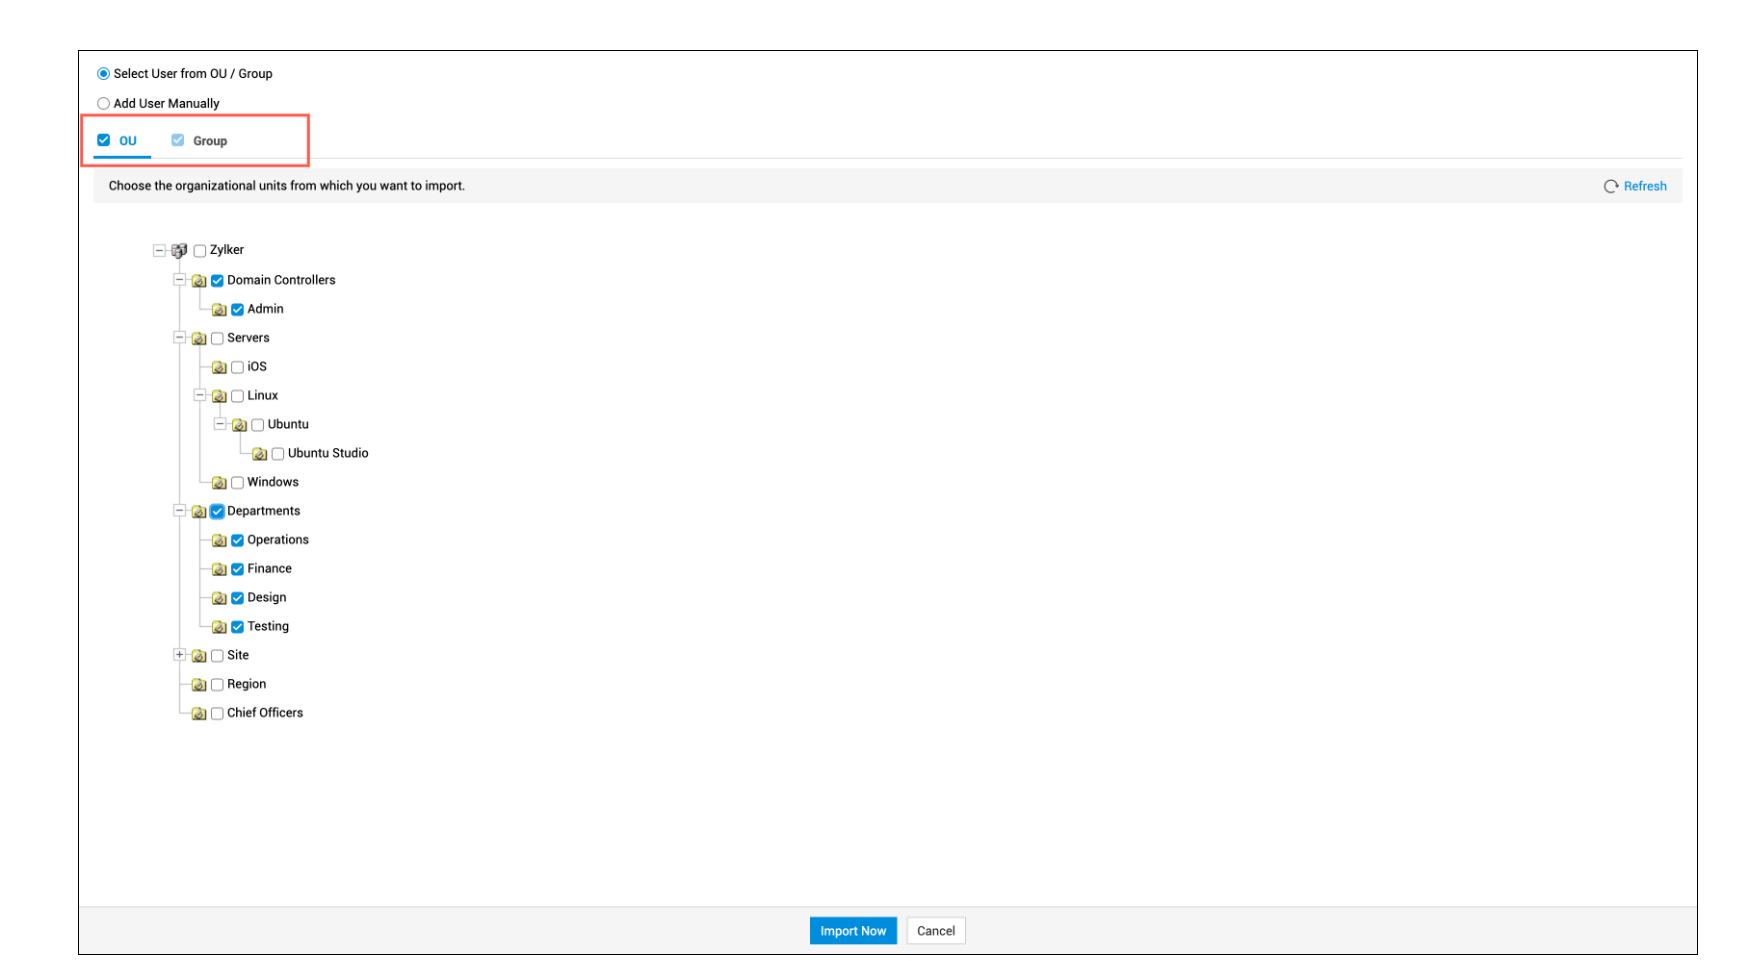
Task: Click the Cancel button
Action: pyautogui.click(x=935, y=931)
